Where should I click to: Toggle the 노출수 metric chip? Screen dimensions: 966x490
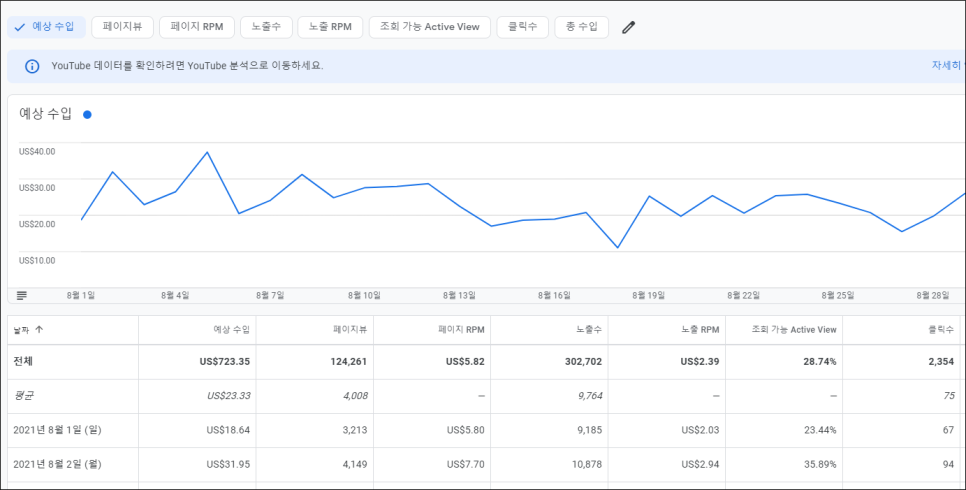(x=266, y=27)
